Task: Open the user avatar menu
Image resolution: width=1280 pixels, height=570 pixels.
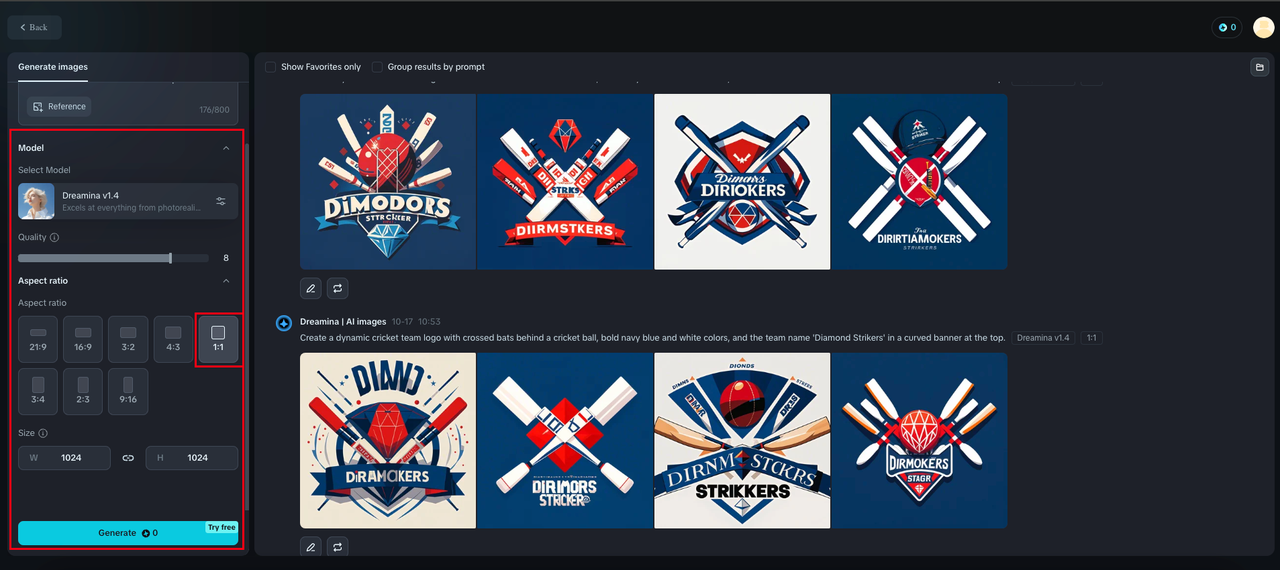Action: tap(1263, 27)
